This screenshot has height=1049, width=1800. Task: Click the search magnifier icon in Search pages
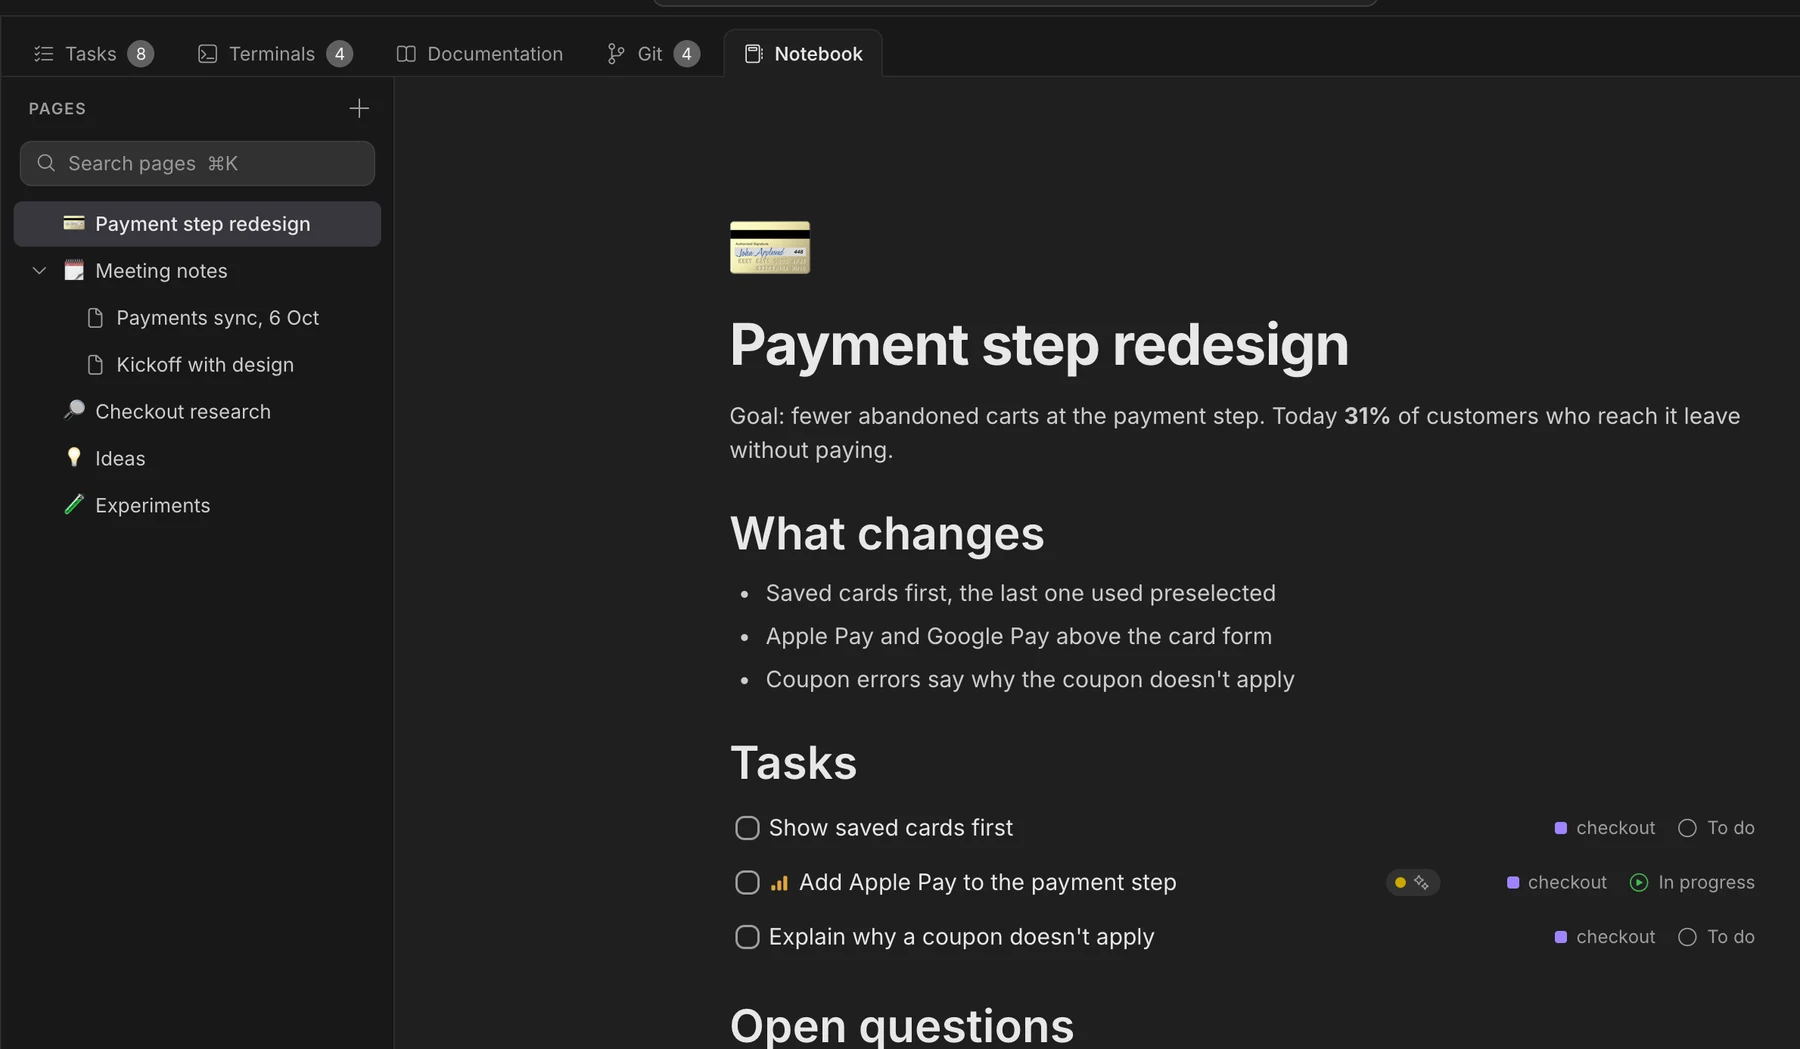tap(46, 163)
